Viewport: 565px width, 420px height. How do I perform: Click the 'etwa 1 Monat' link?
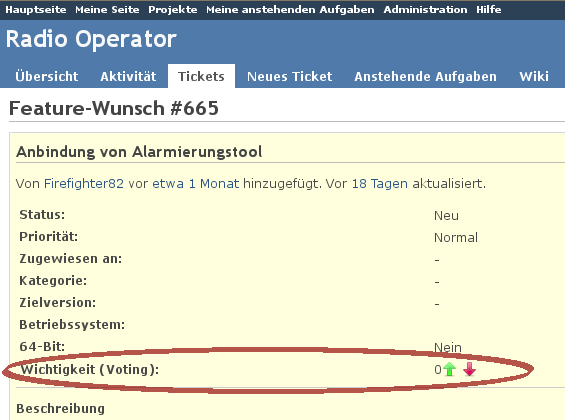[196, 184]
